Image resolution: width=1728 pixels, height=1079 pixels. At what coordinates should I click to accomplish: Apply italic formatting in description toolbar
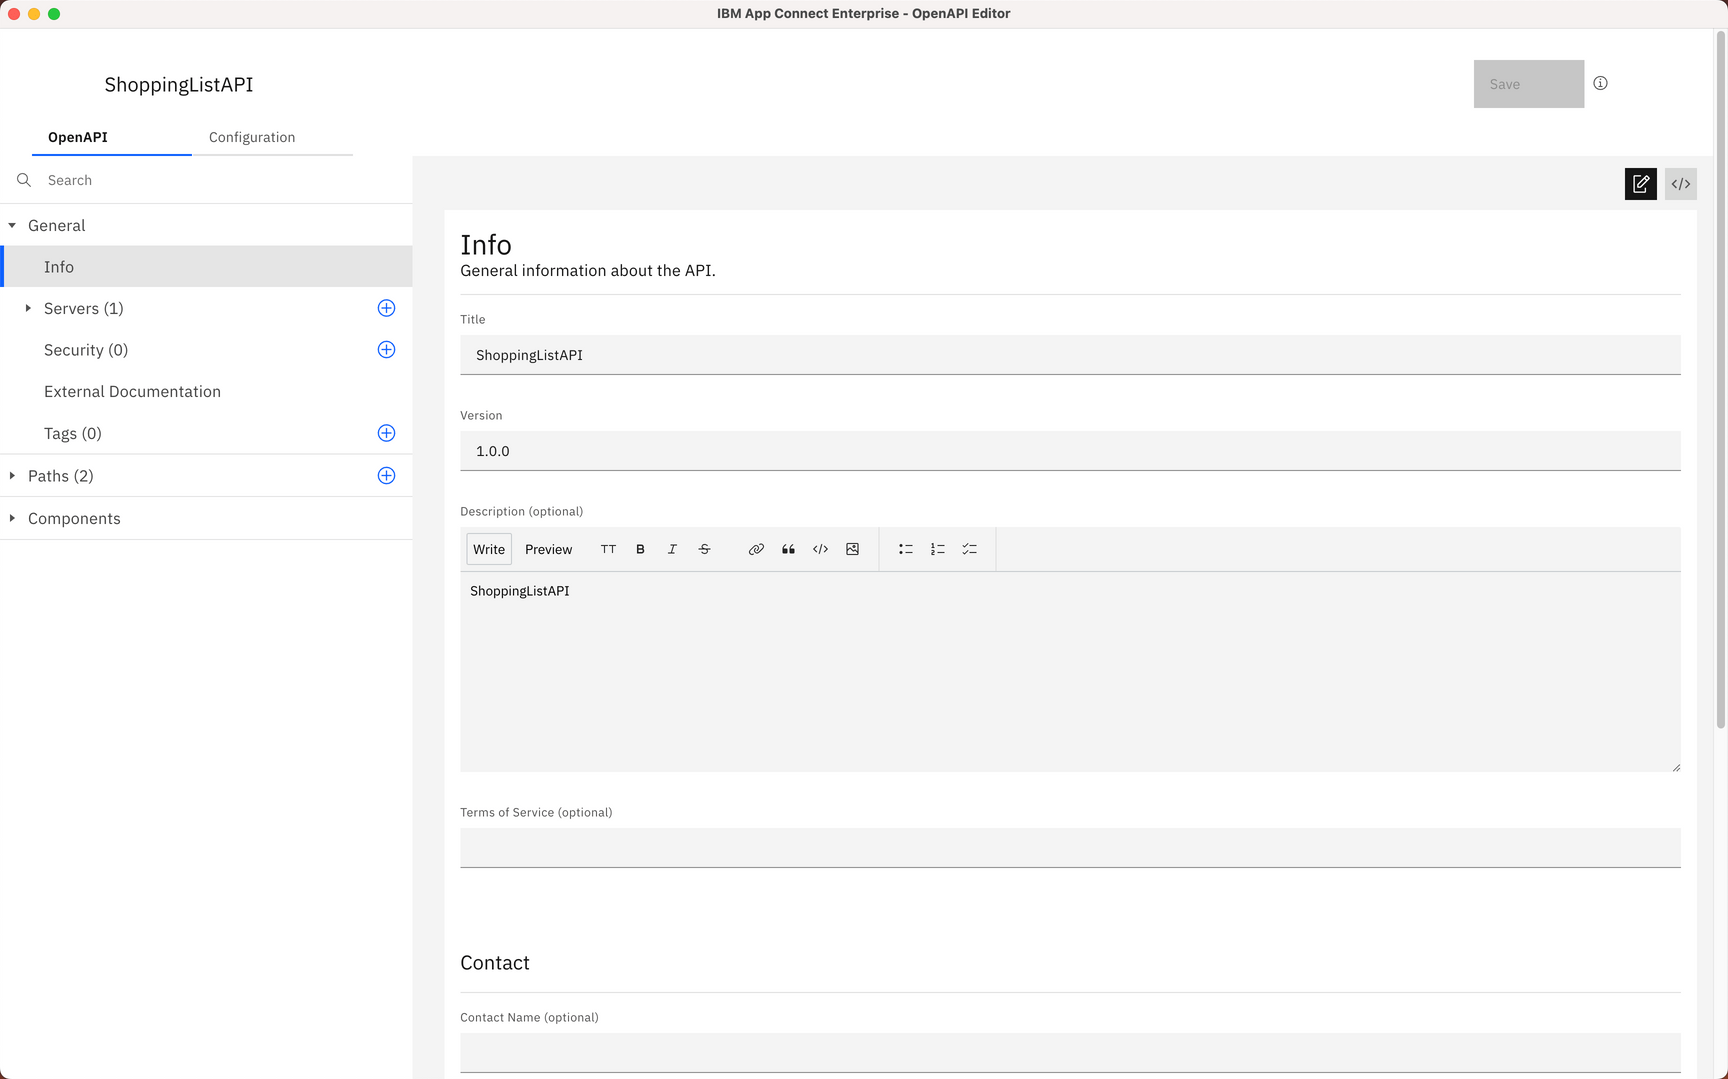click(x=672, y=549)
